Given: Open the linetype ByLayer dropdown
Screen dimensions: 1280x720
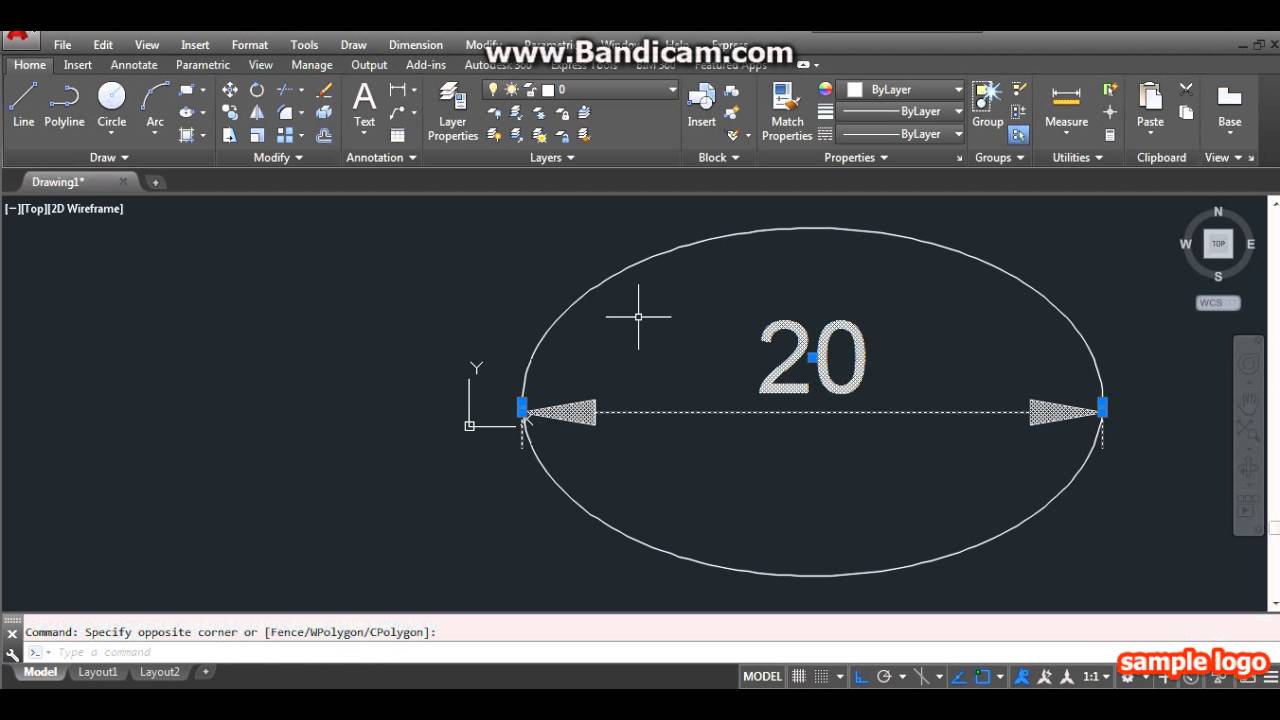Looking at the screenshot, I should click(x=900, y=134).
